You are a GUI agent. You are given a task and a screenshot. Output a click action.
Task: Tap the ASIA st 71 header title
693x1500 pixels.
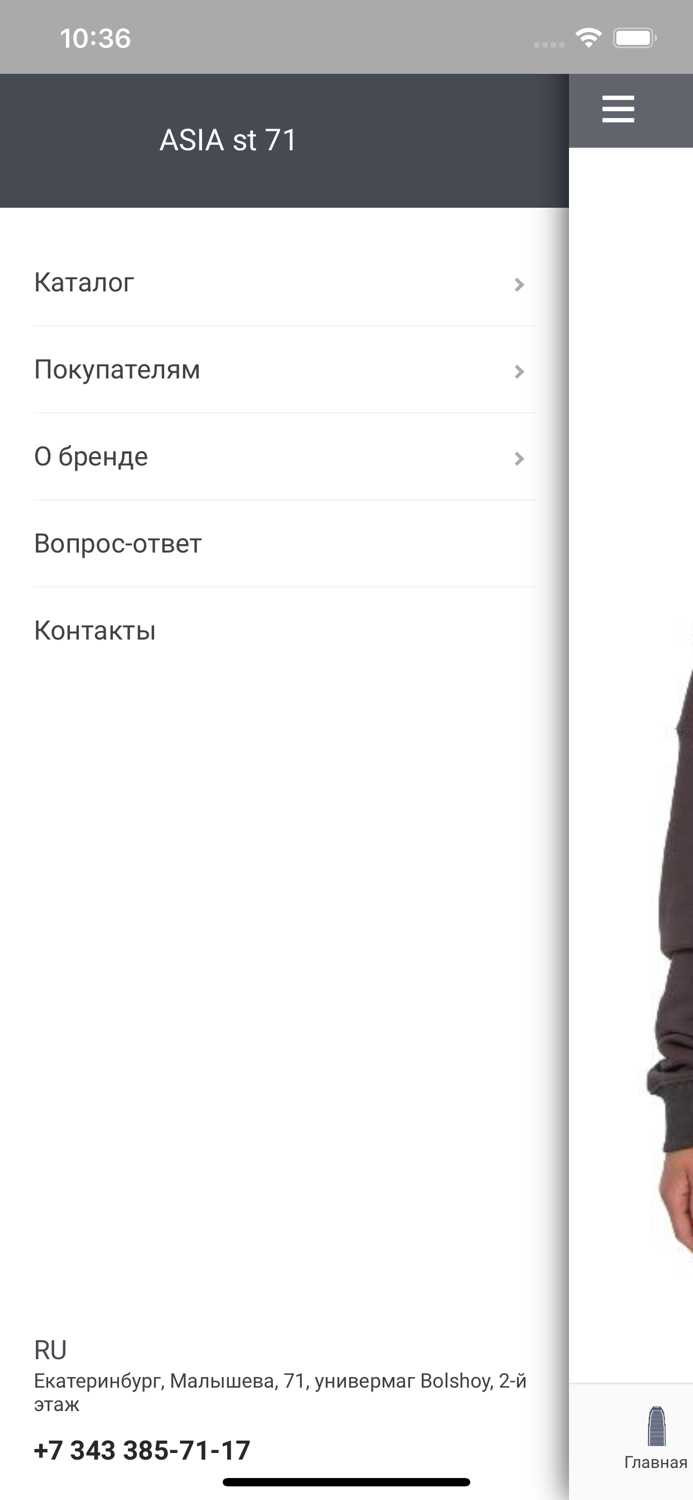coord(228,140)
